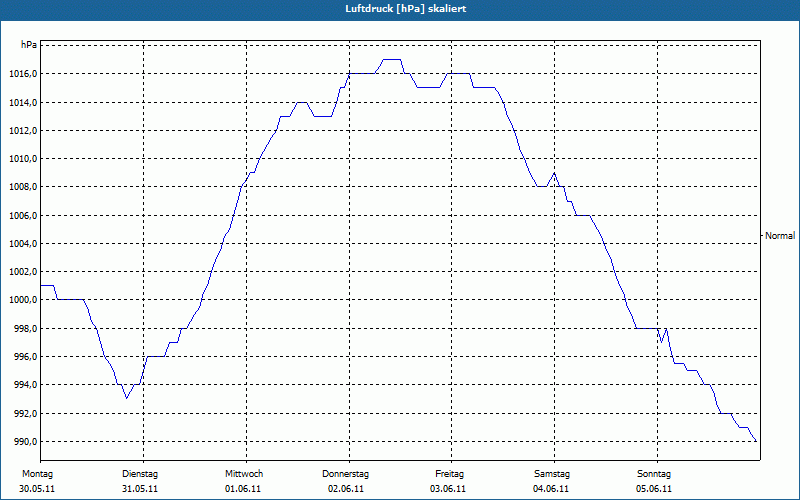The image size is (800, 500).
Task: Click the 1010,0 axis value
Action: pyautogui.click(x=23, y=159)
